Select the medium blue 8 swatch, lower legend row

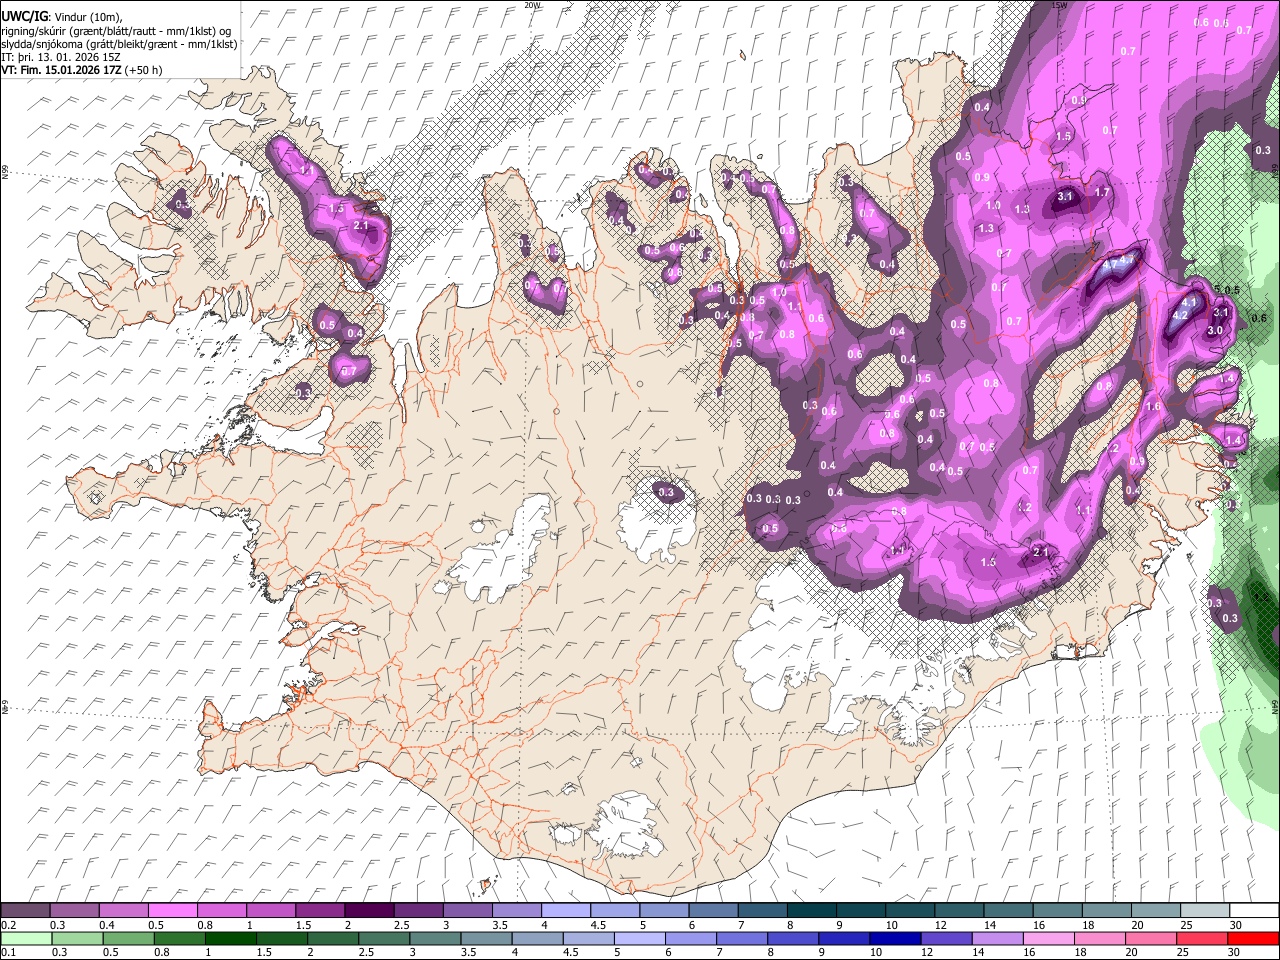[793, 938]
